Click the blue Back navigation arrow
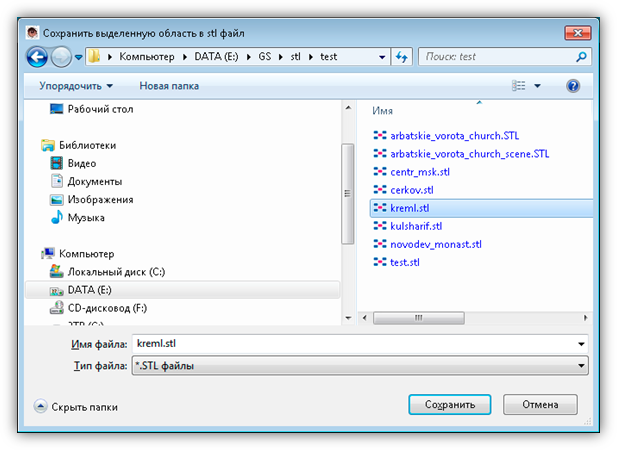Viewport: 617px width, 450px height. pyautogui.click(x=38, y=56)
